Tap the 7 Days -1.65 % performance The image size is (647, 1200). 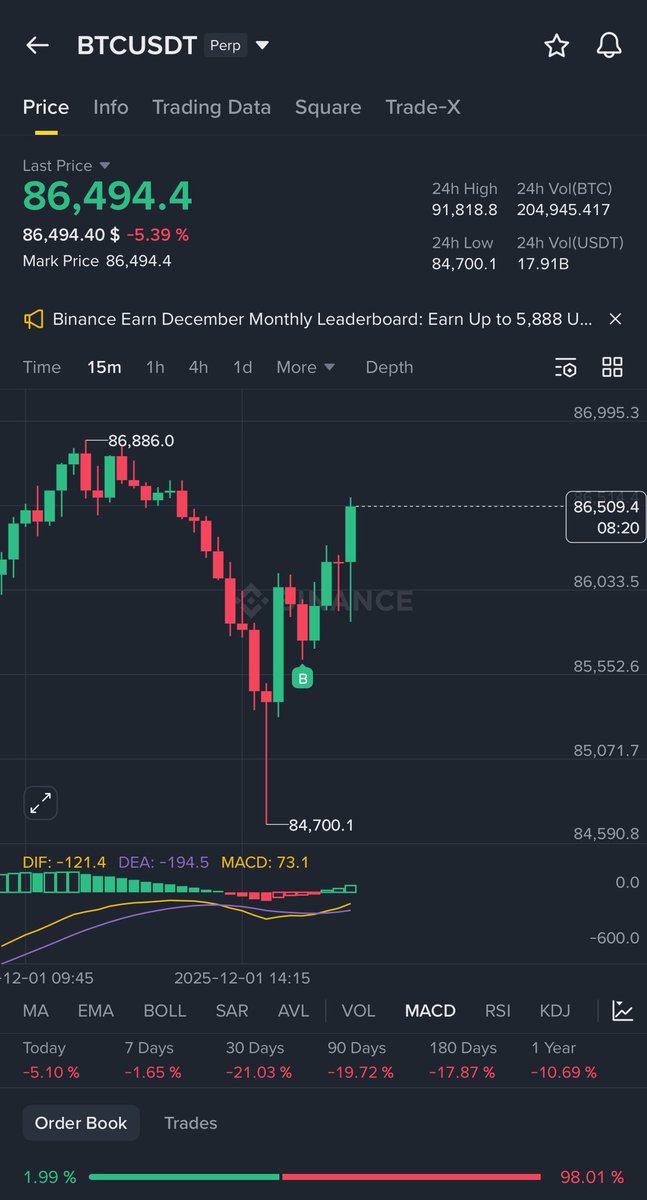[x=153, y=1060]
